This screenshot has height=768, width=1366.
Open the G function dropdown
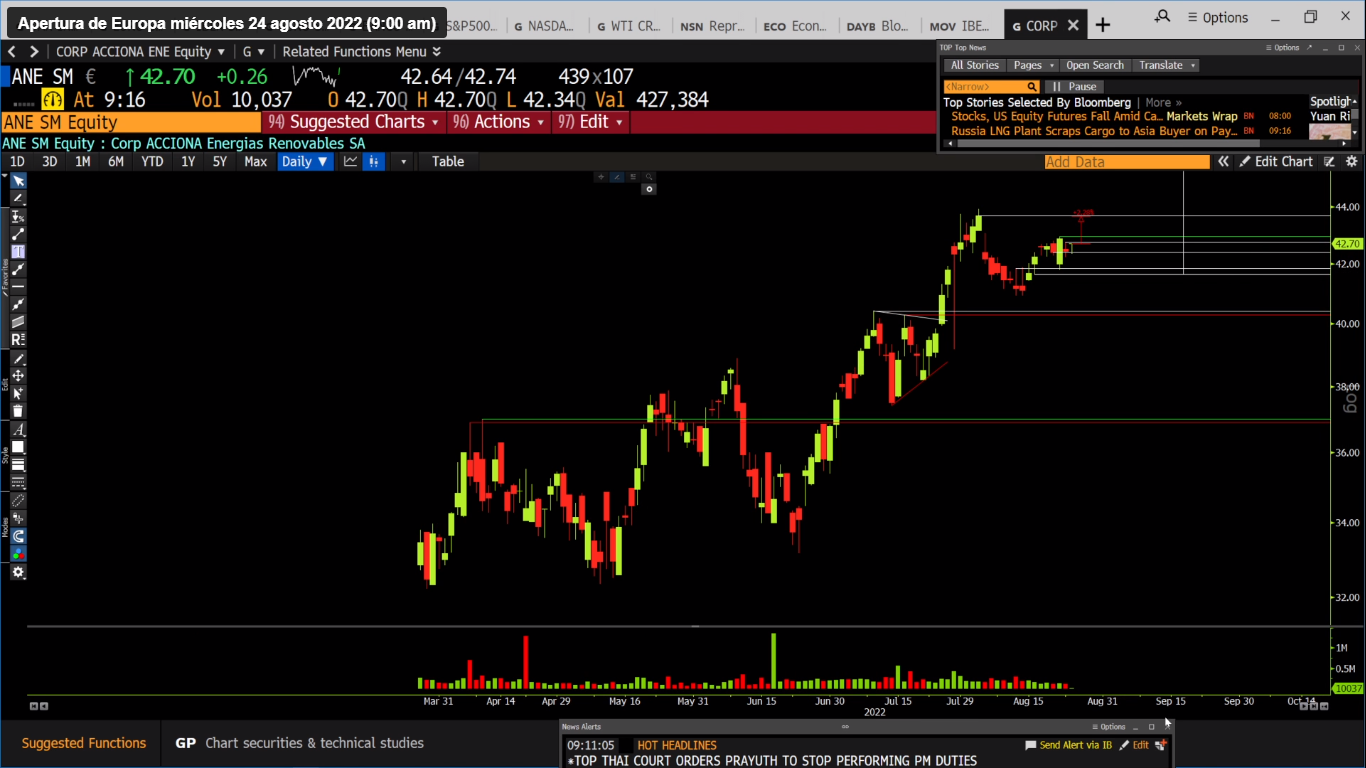click(x=254, y=52)
